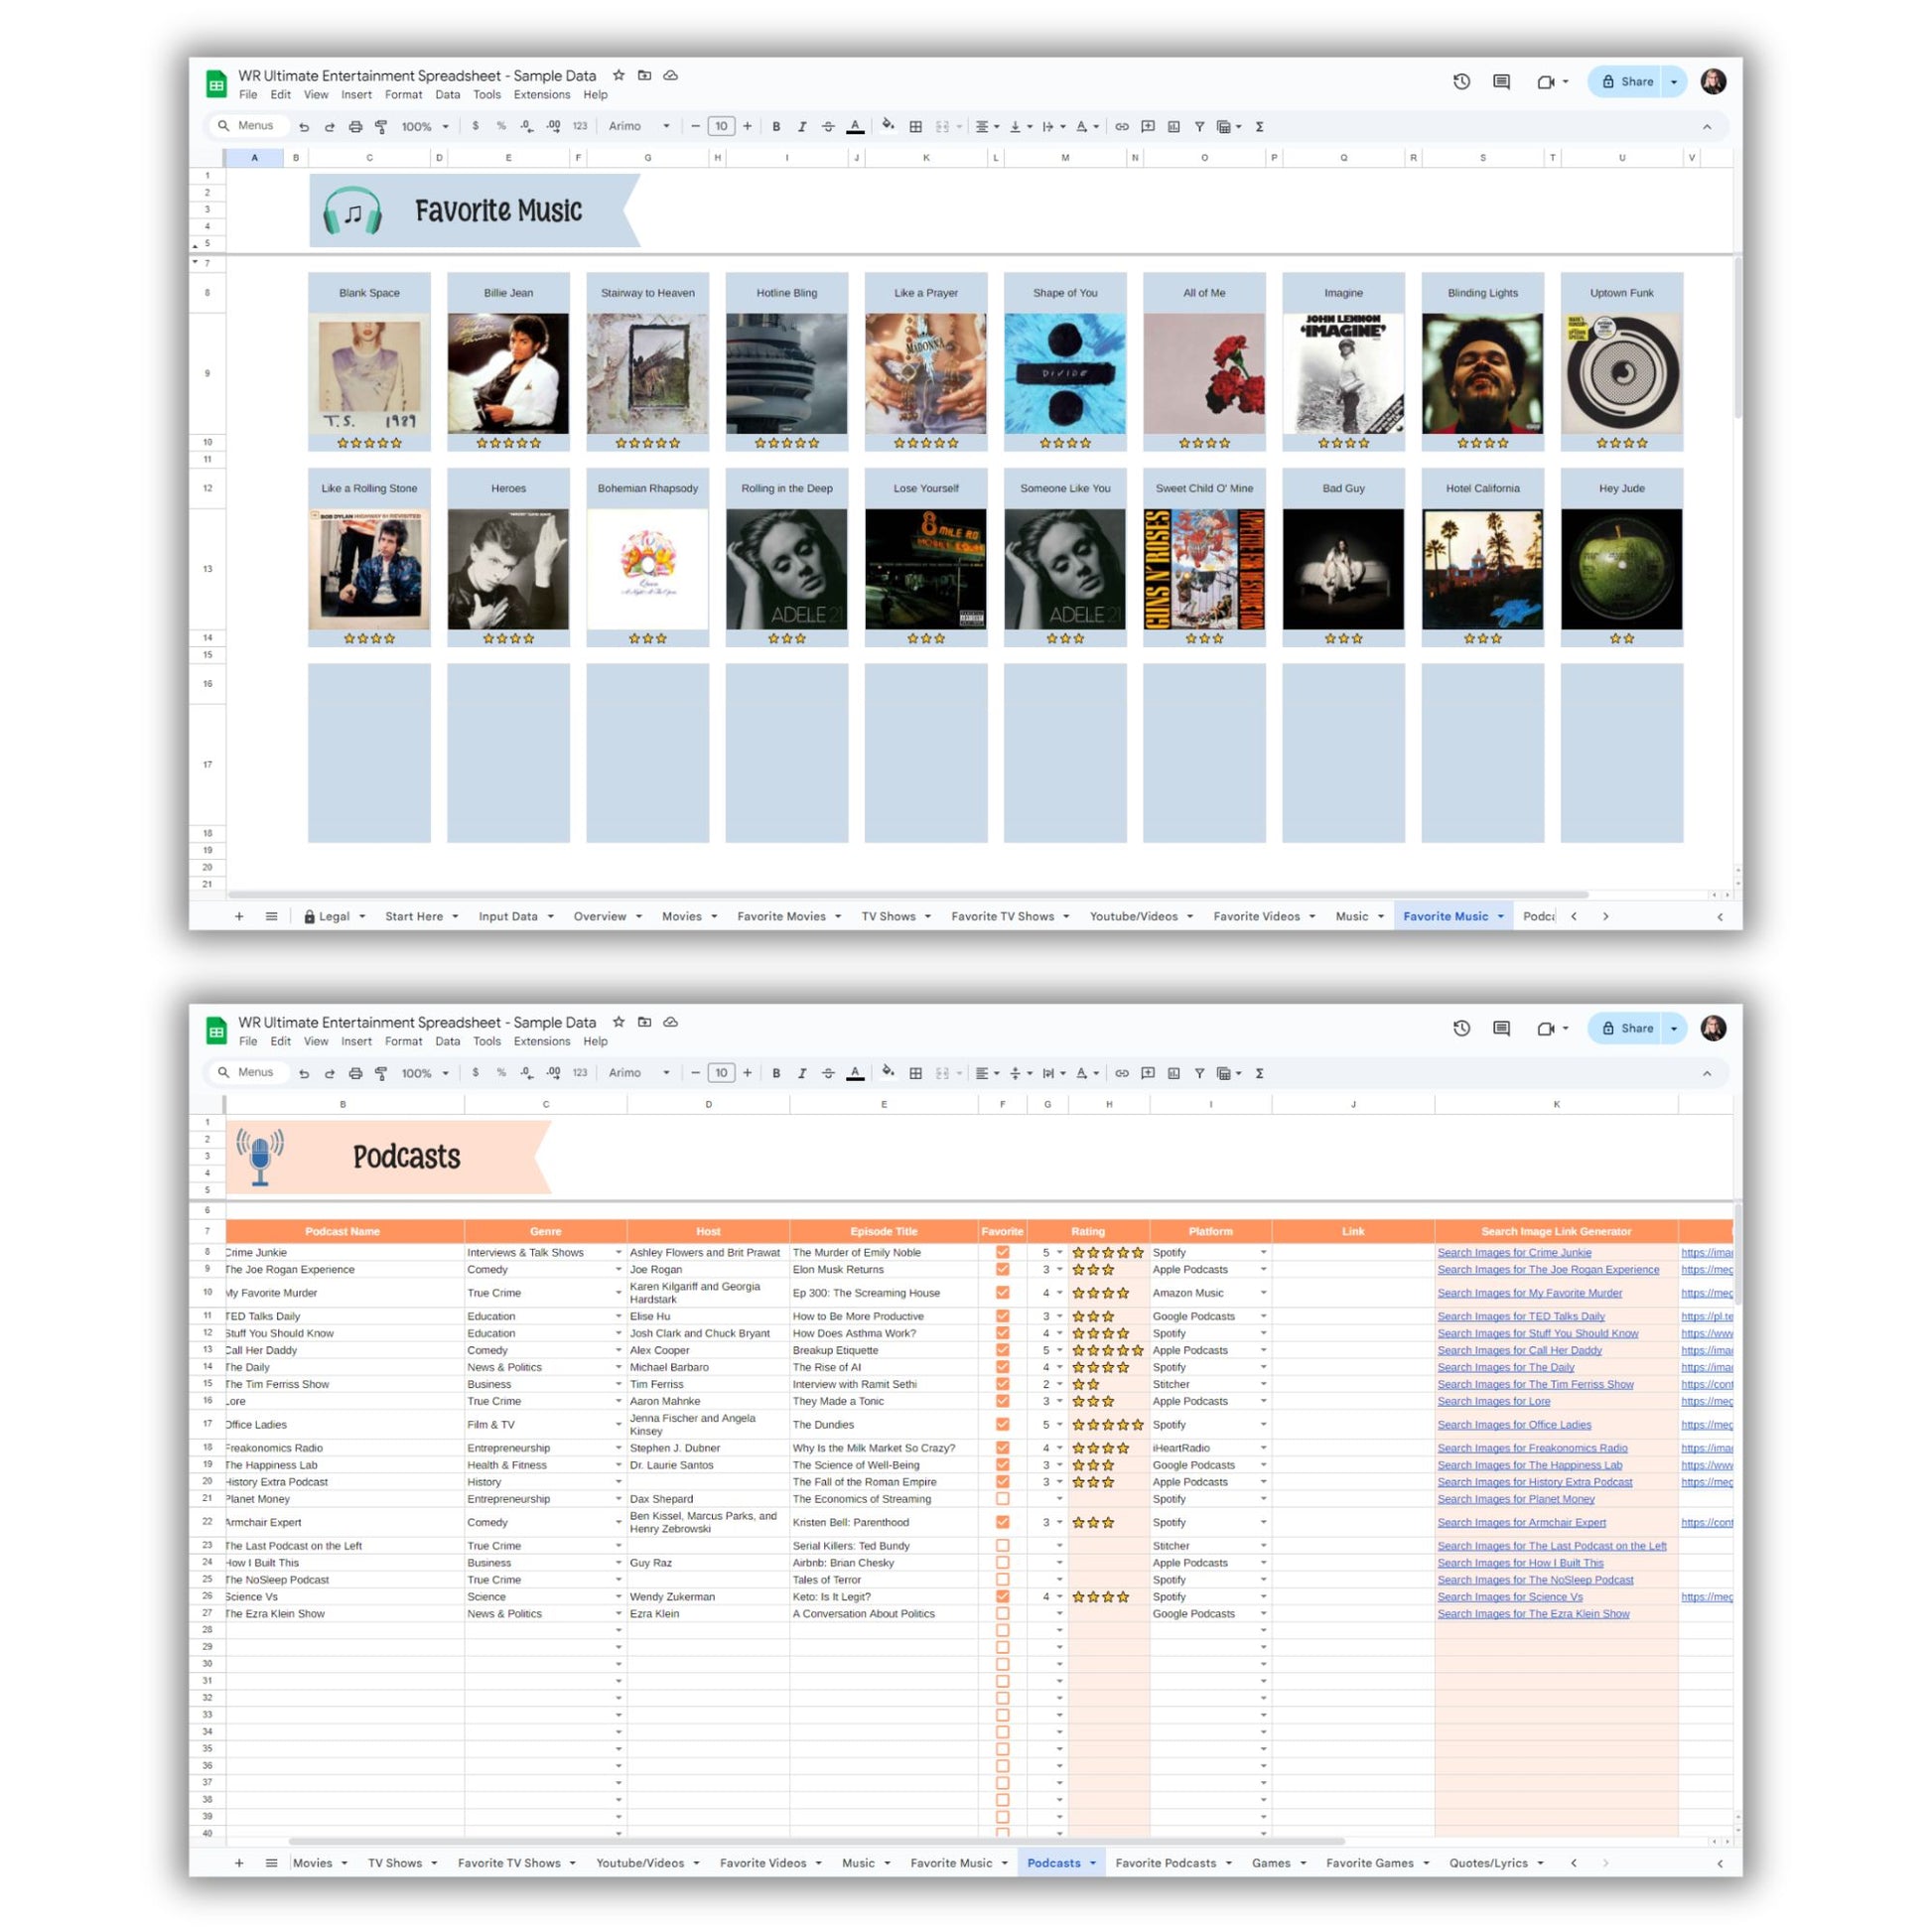Open genre dropdown for The Joe Rogan Experience
The height and width of the screenshot is (1932, 1932).
click(x=618, y=1270)
